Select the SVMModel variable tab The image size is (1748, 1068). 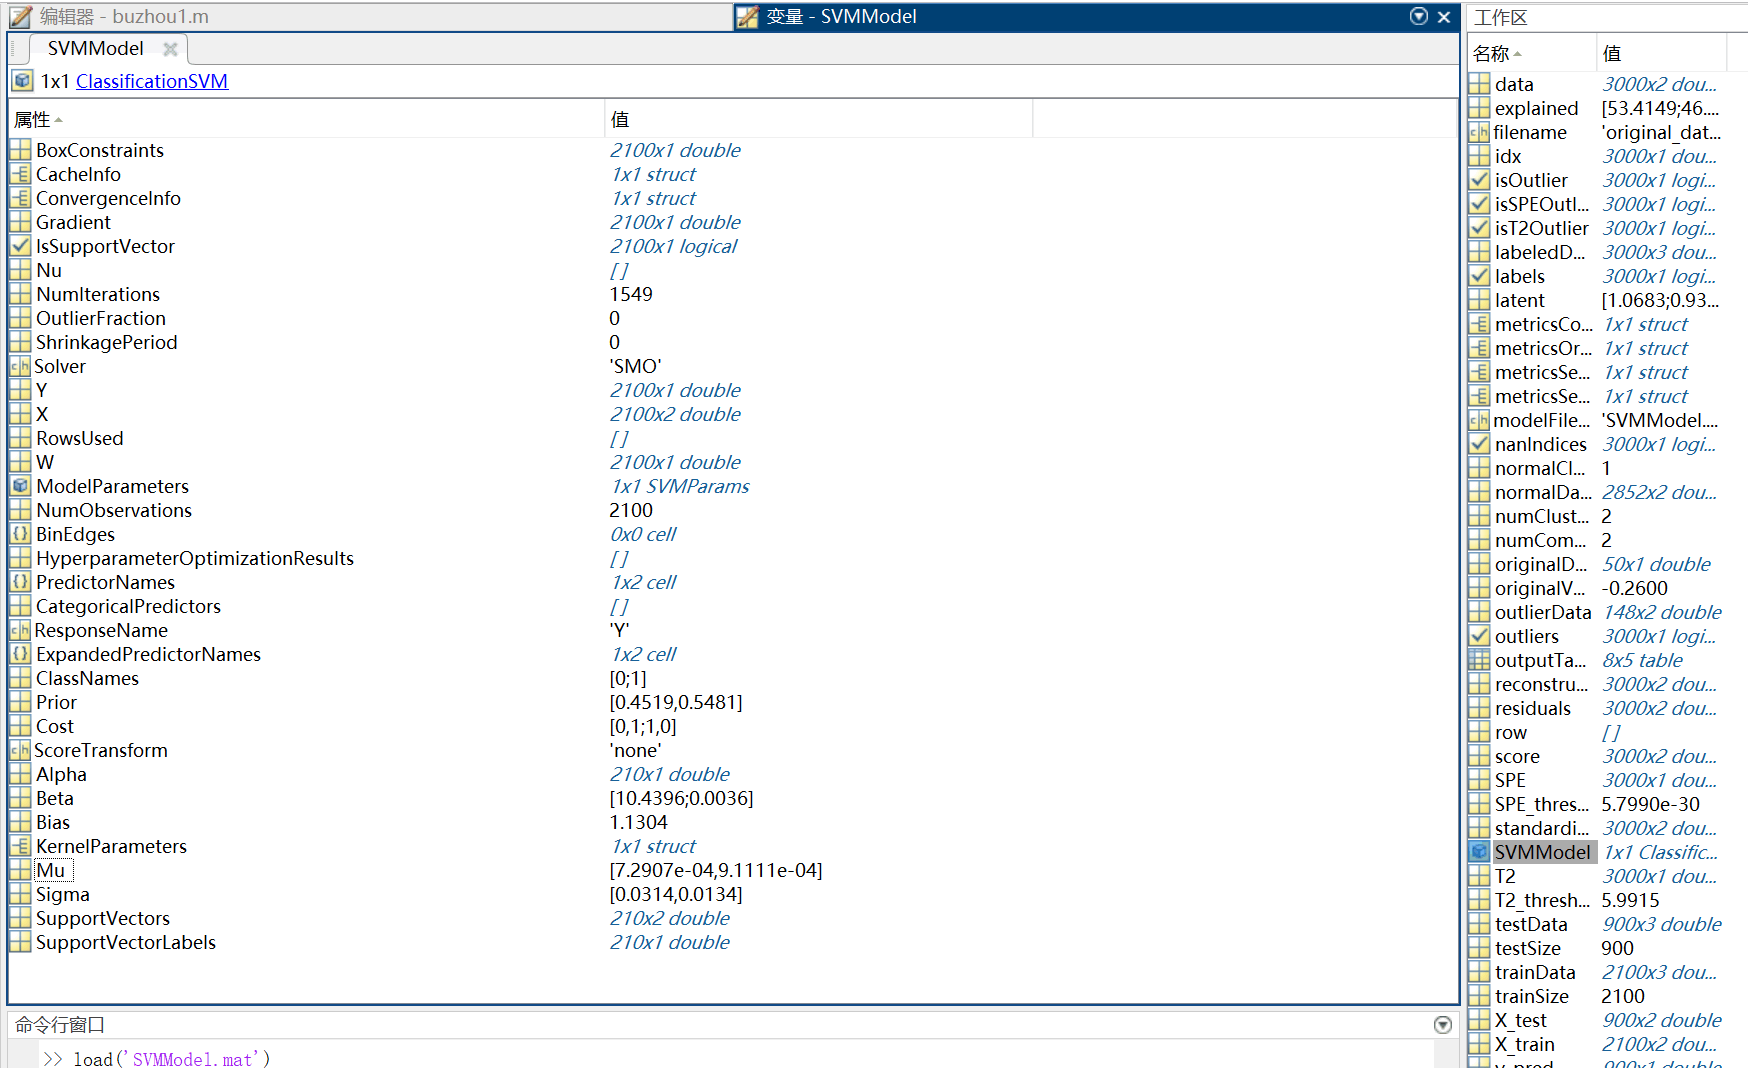coord(95,49)
